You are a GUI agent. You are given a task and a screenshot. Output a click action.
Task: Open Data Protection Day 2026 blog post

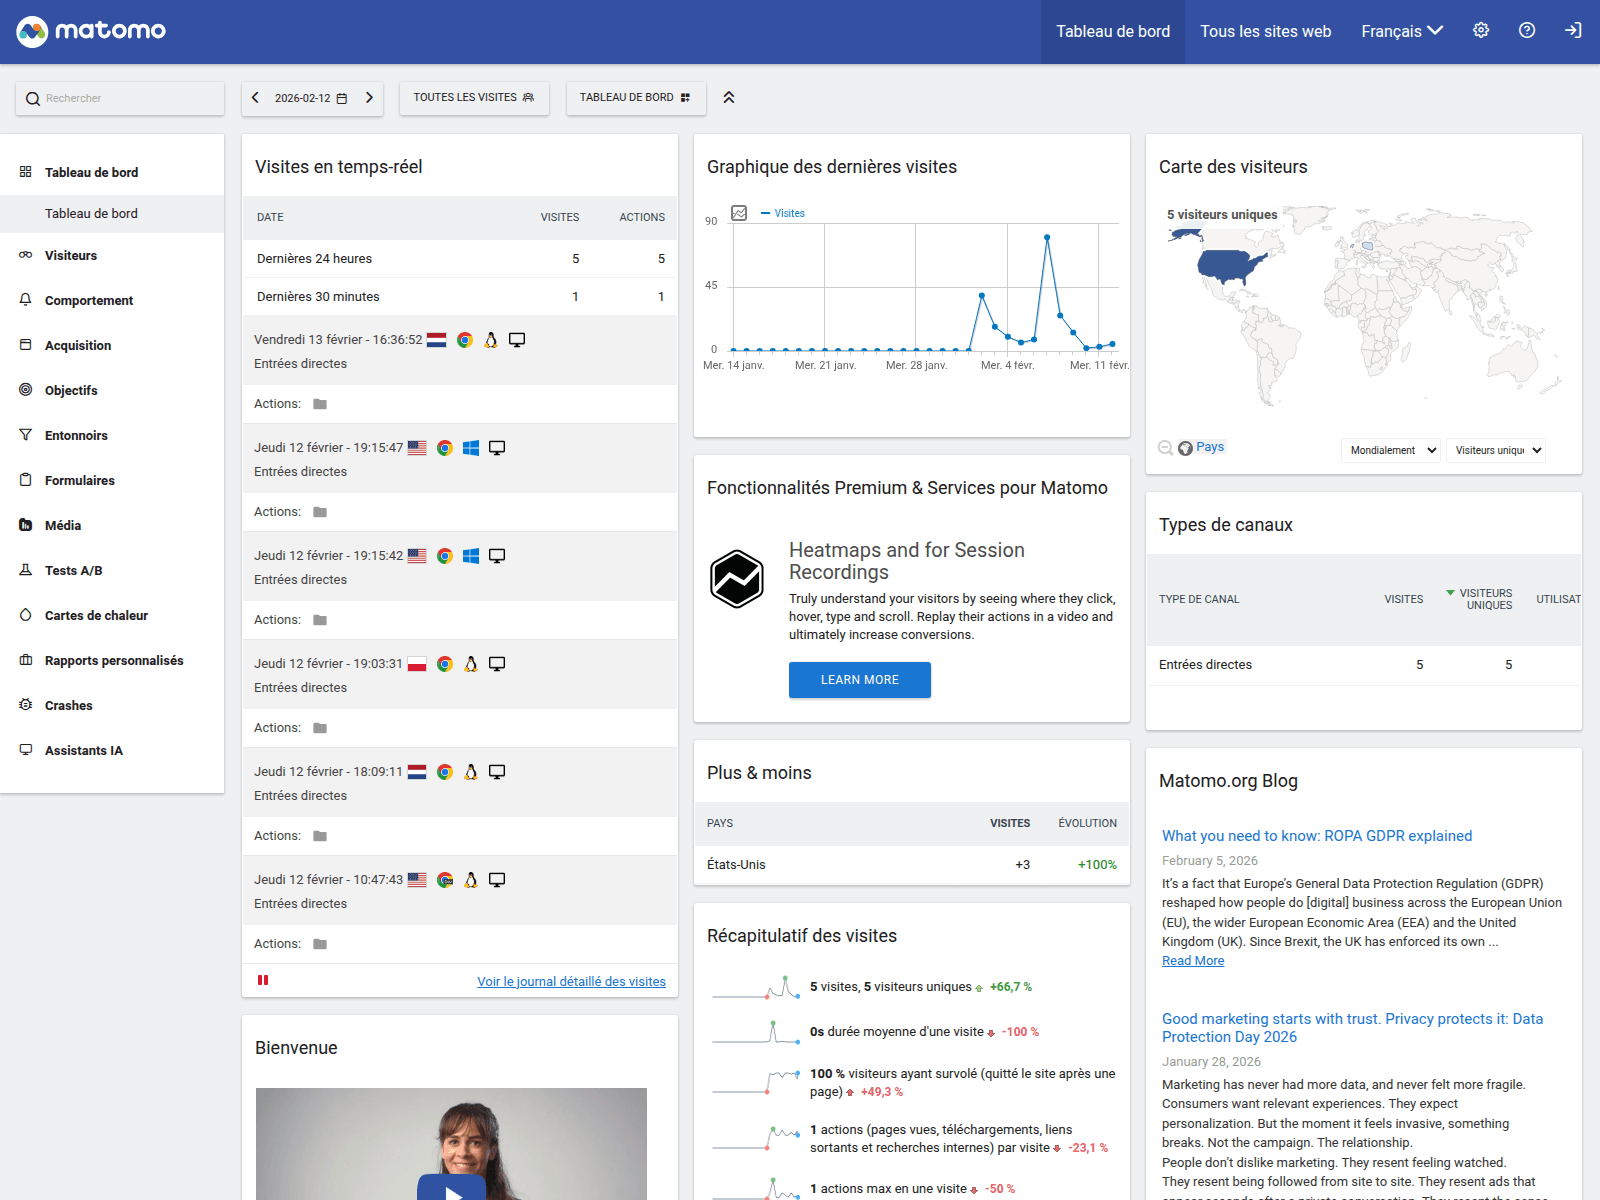coord(1352,1028)
